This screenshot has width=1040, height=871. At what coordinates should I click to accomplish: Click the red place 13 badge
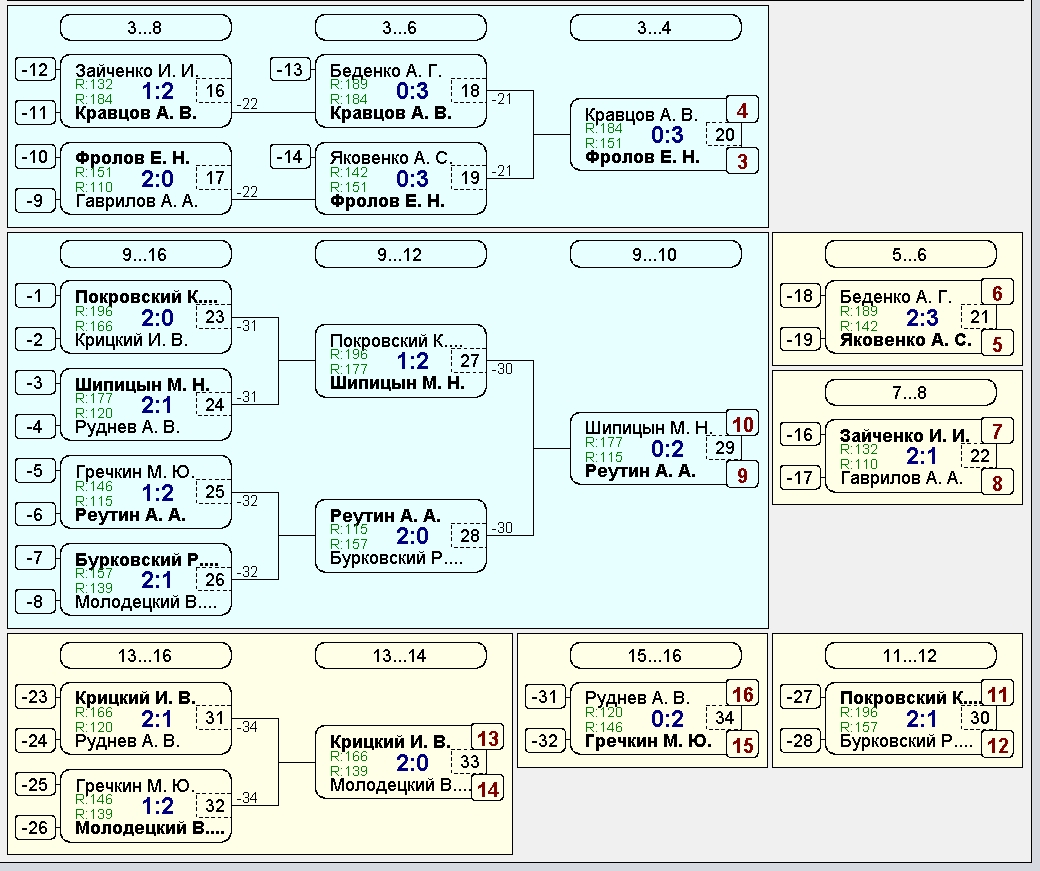[x=488, y=738]
